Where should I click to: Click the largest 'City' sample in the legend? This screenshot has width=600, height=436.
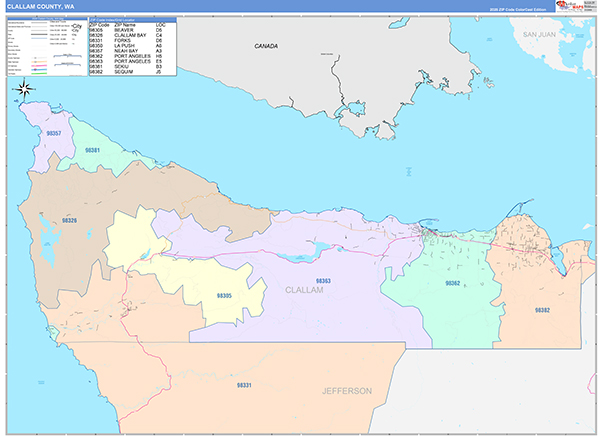click(x=77, y=26)
